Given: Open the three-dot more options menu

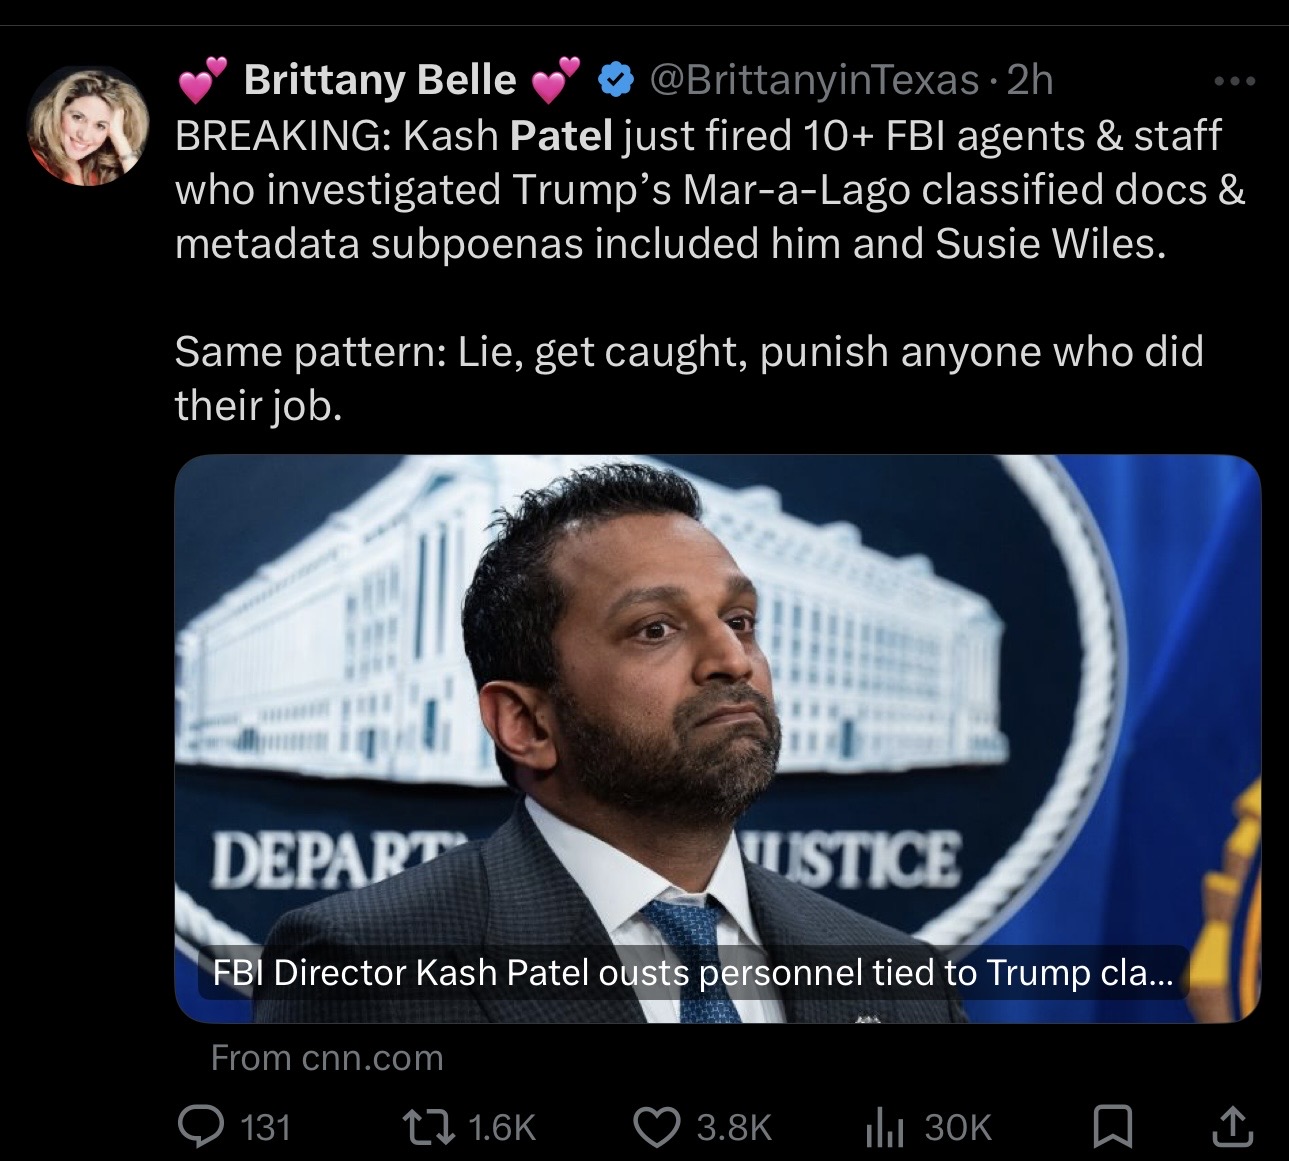Looking at the screenshot, I should click(x=1235, y=82).
